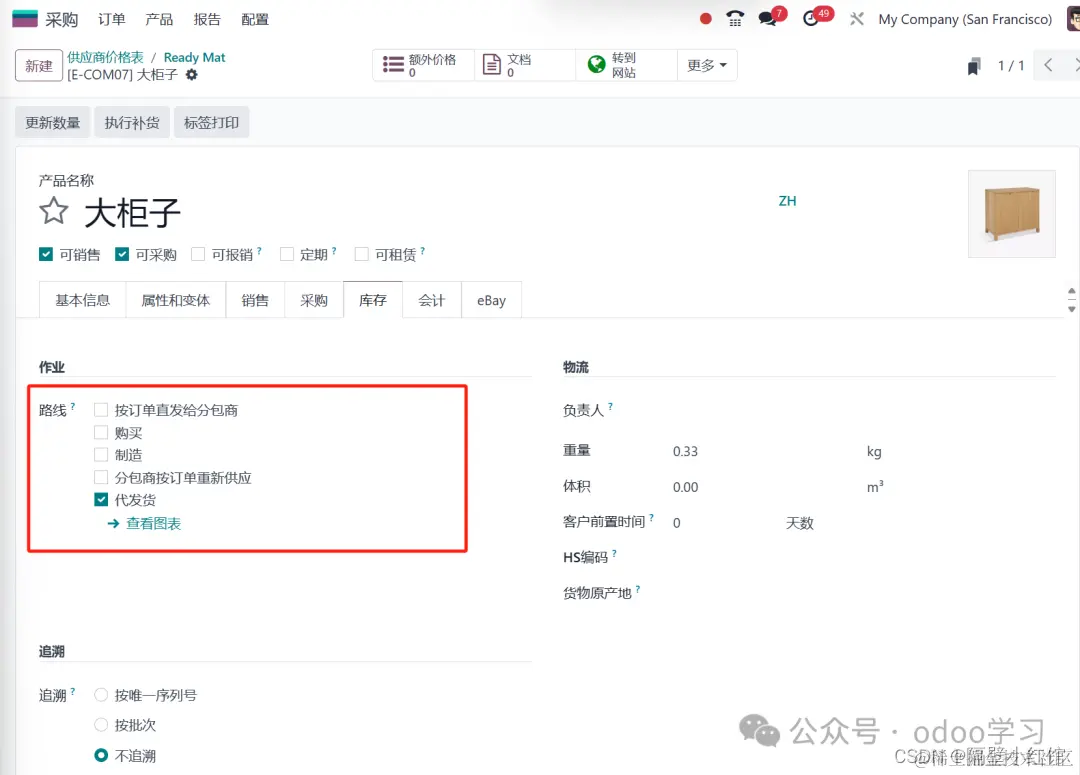This screenshot has height=775, width=1080.
Task: Enable 定期 checkbox
Action: 287,254
